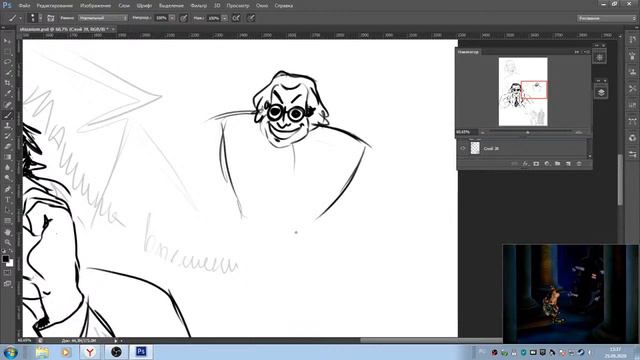Toggle tablet pressure for size
This screenshot has width=640, height=360.
click(251, 18)
